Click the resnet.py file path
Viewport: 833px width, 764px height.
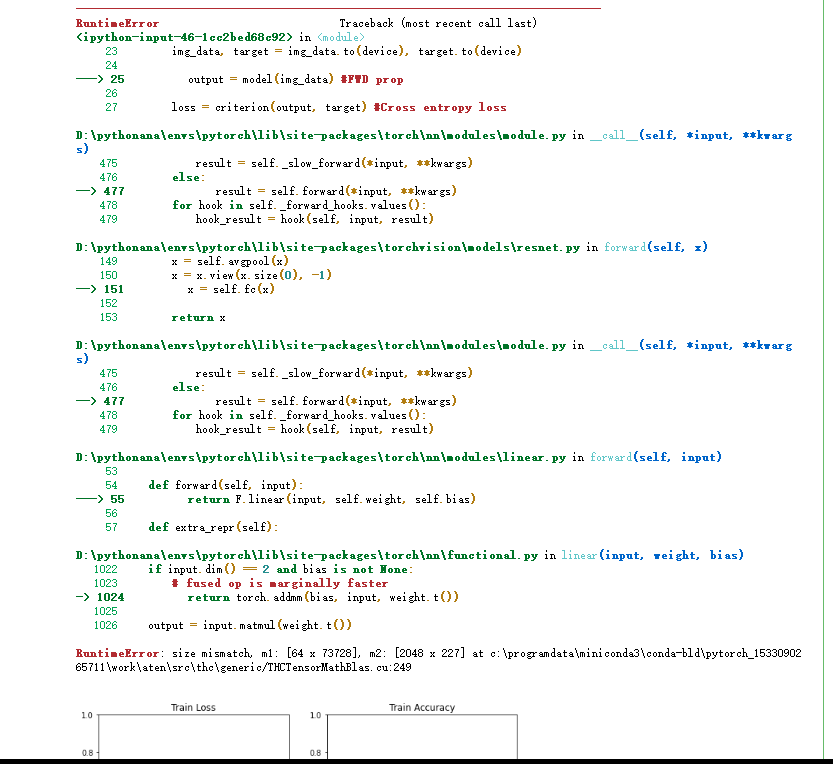pyautogui.click(x=328, y=247)
